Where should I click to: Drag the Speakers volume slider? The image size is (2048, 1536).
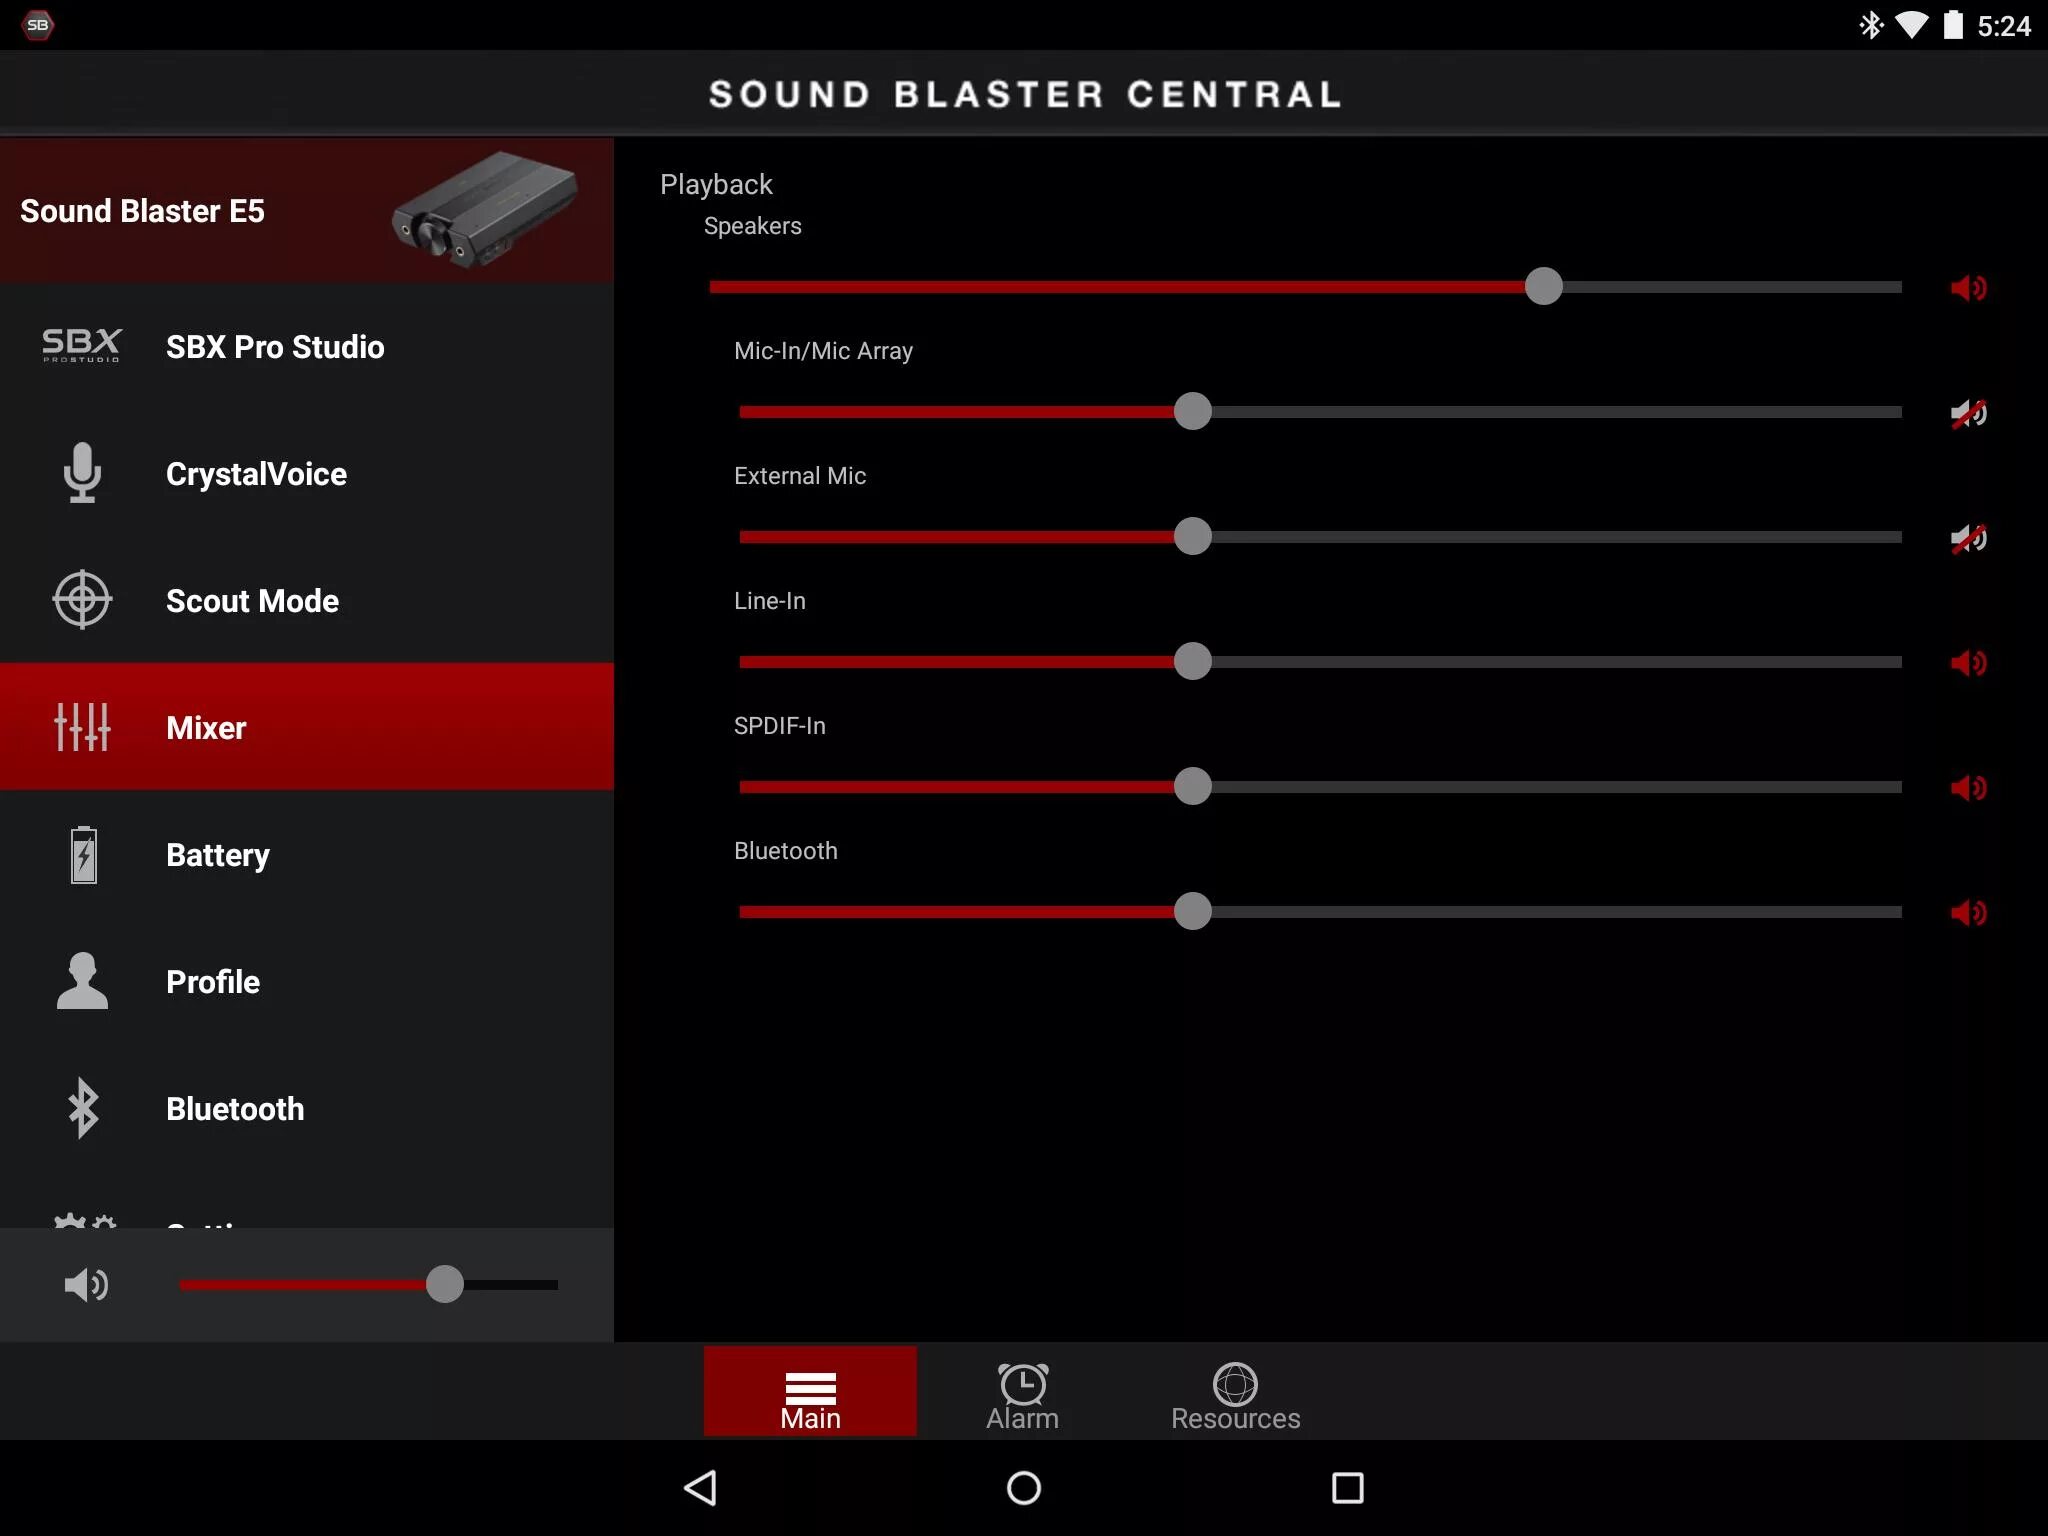click(x=1540, y=287)
